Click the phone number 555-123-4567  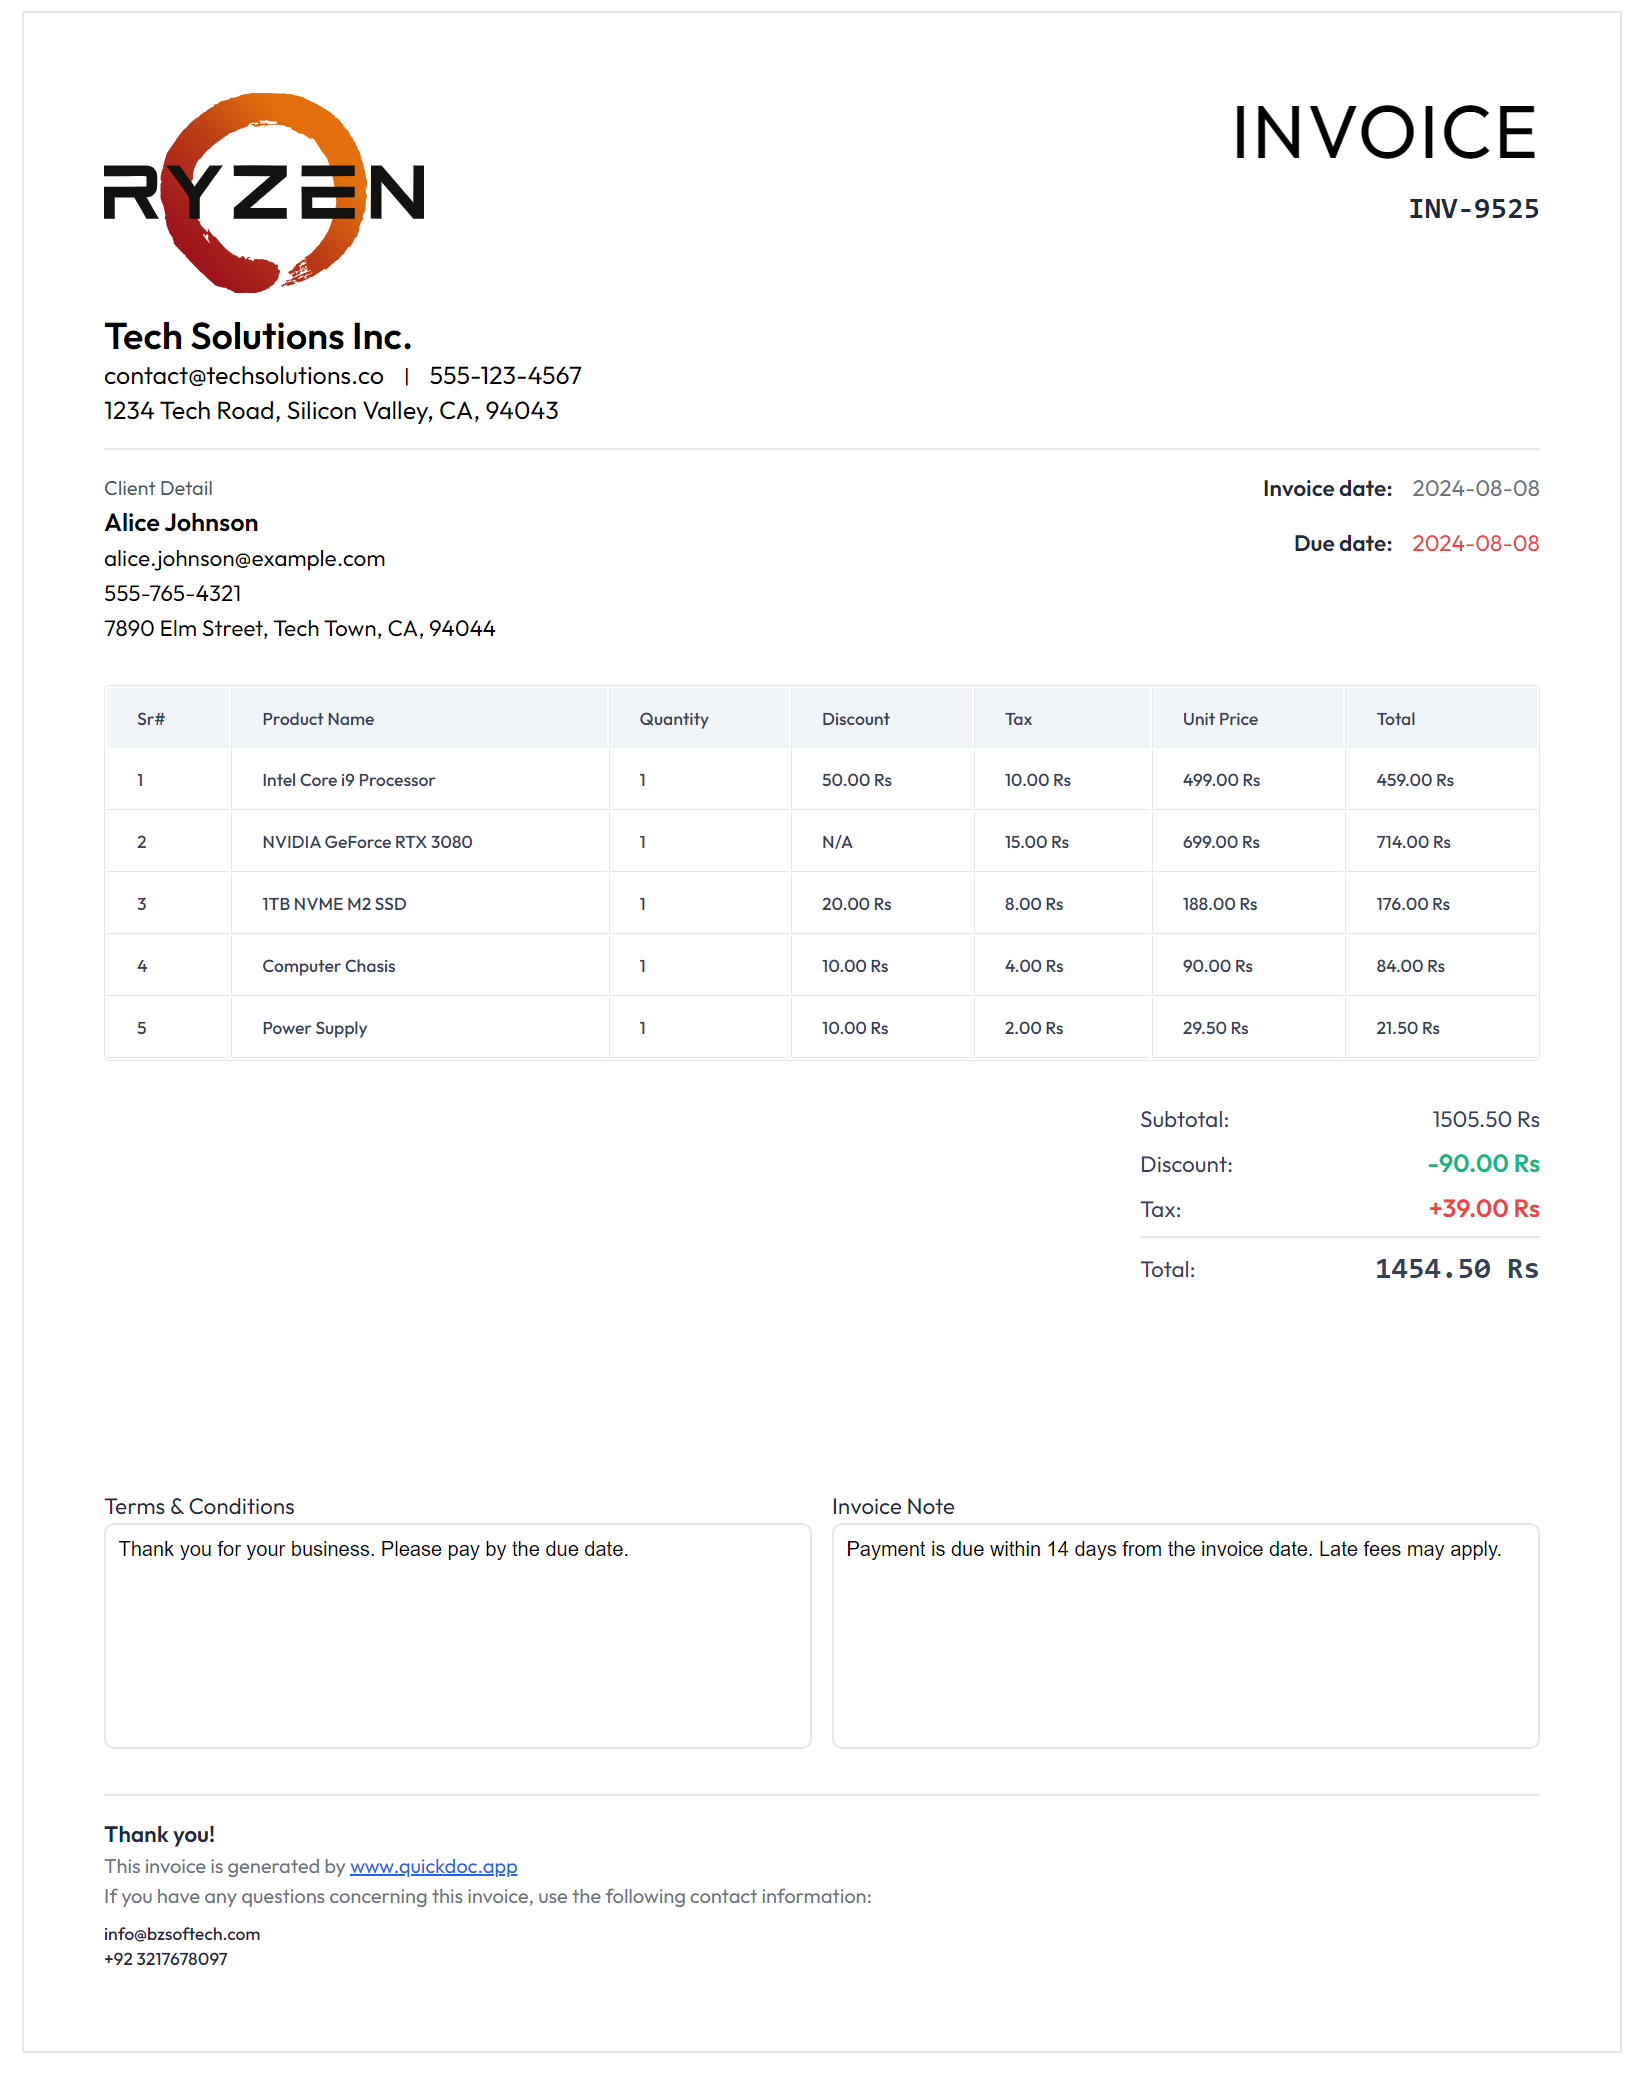coord(506,375)
